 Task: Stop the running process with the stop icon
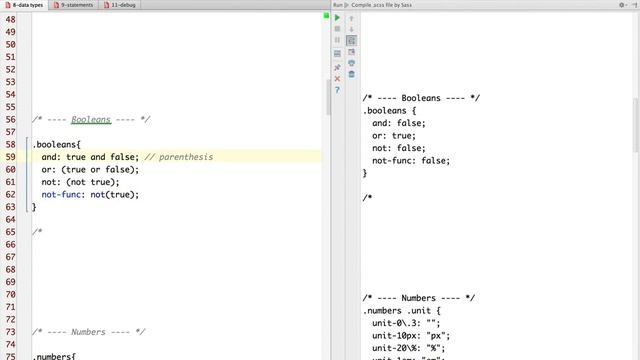point(337,29)
